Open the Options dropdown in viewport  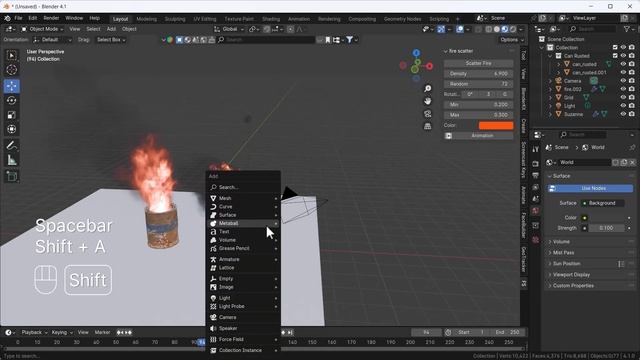pos(511,40)
